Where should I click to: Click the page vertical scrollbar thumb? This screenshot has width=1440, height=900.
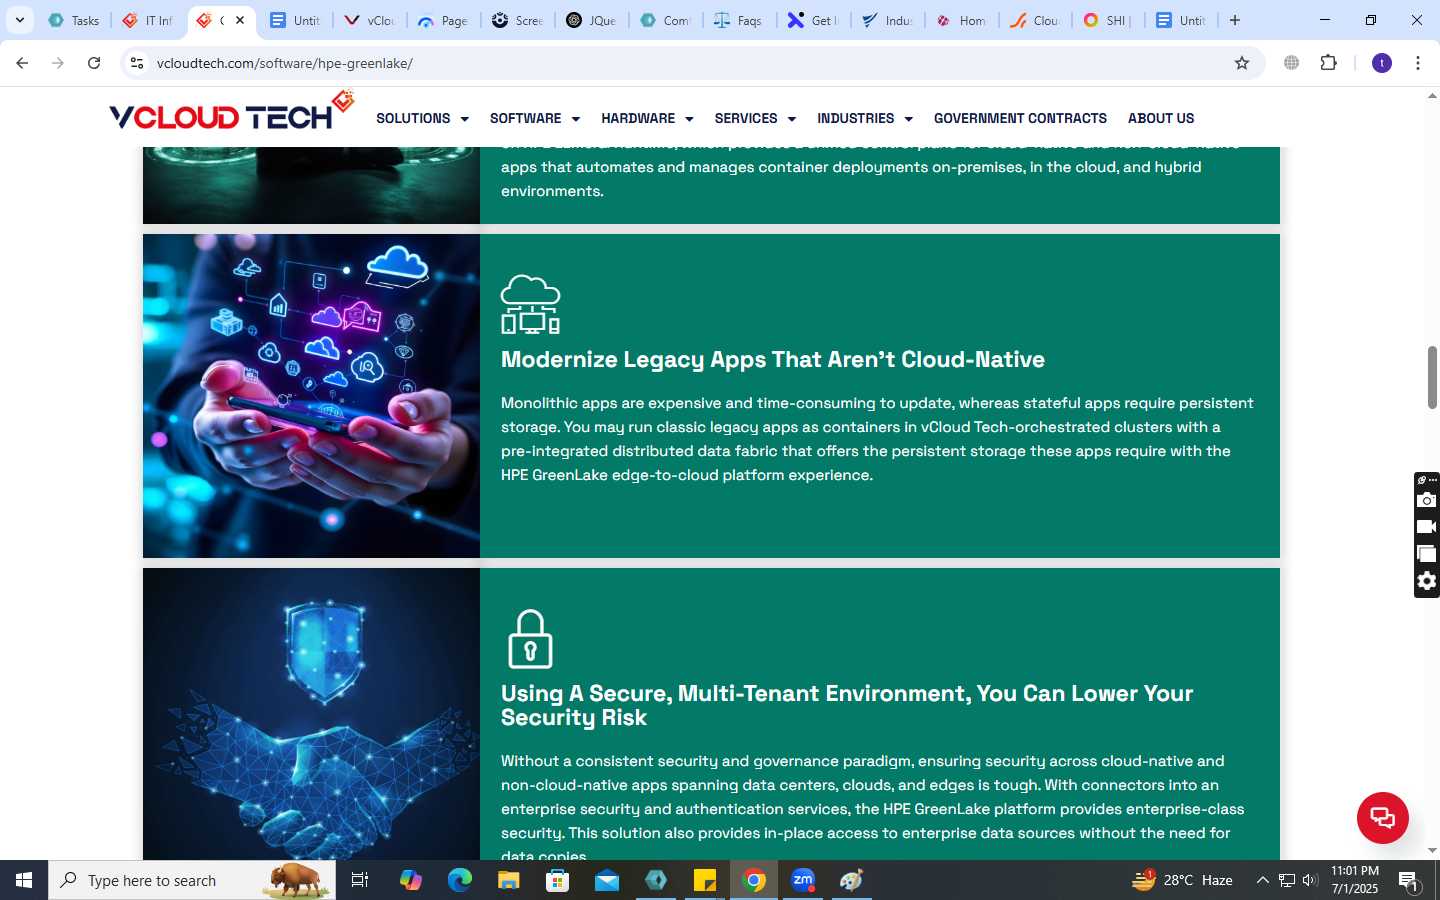click(1432, 377)
